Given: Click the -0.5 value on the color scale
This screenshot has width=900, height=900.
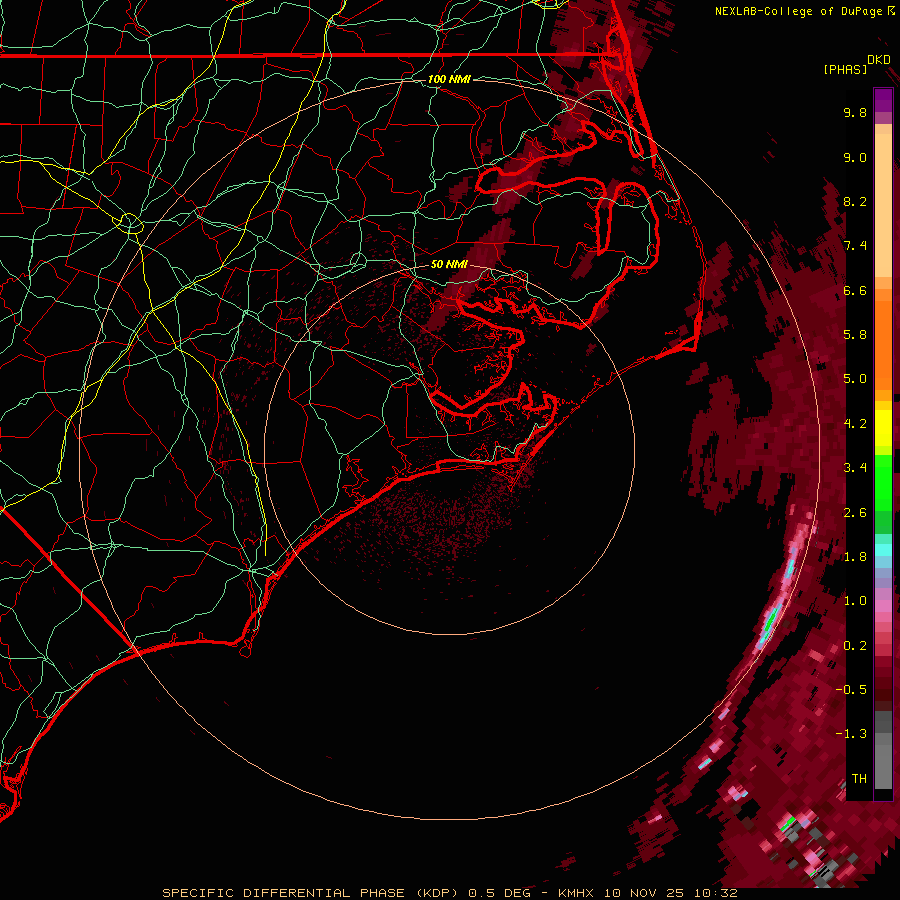Looking at the screenshot, I should click(x=852, y=690).
